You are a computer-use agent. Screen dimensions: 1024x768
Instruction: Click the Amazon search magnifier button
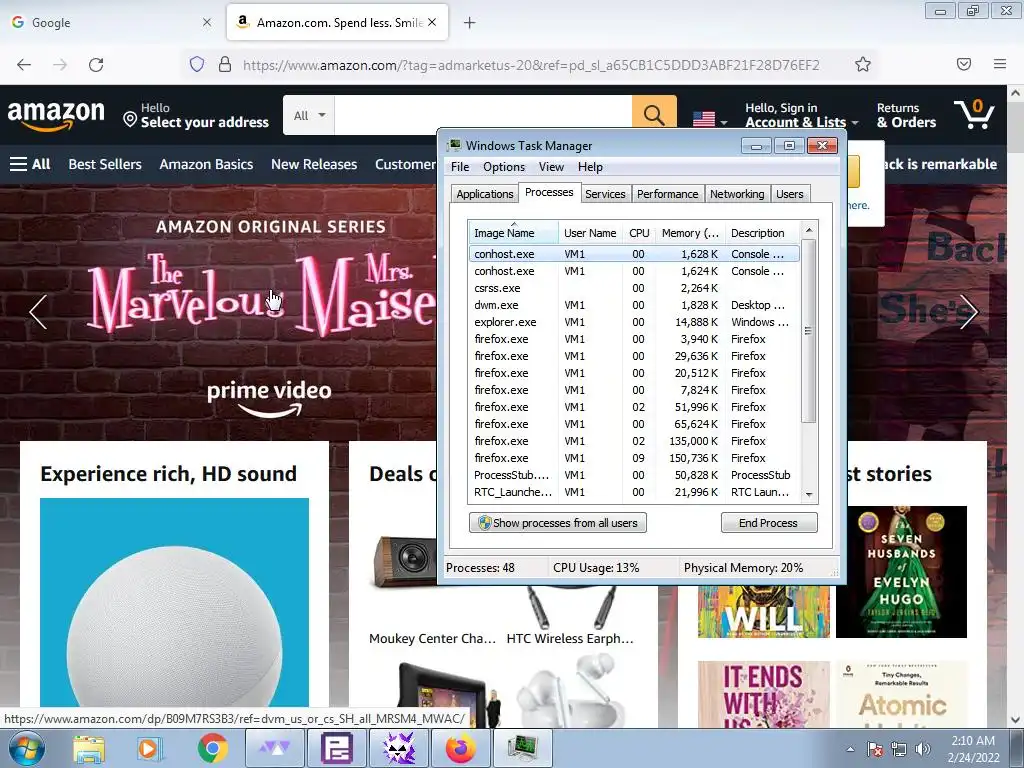[x=654, y=115]
